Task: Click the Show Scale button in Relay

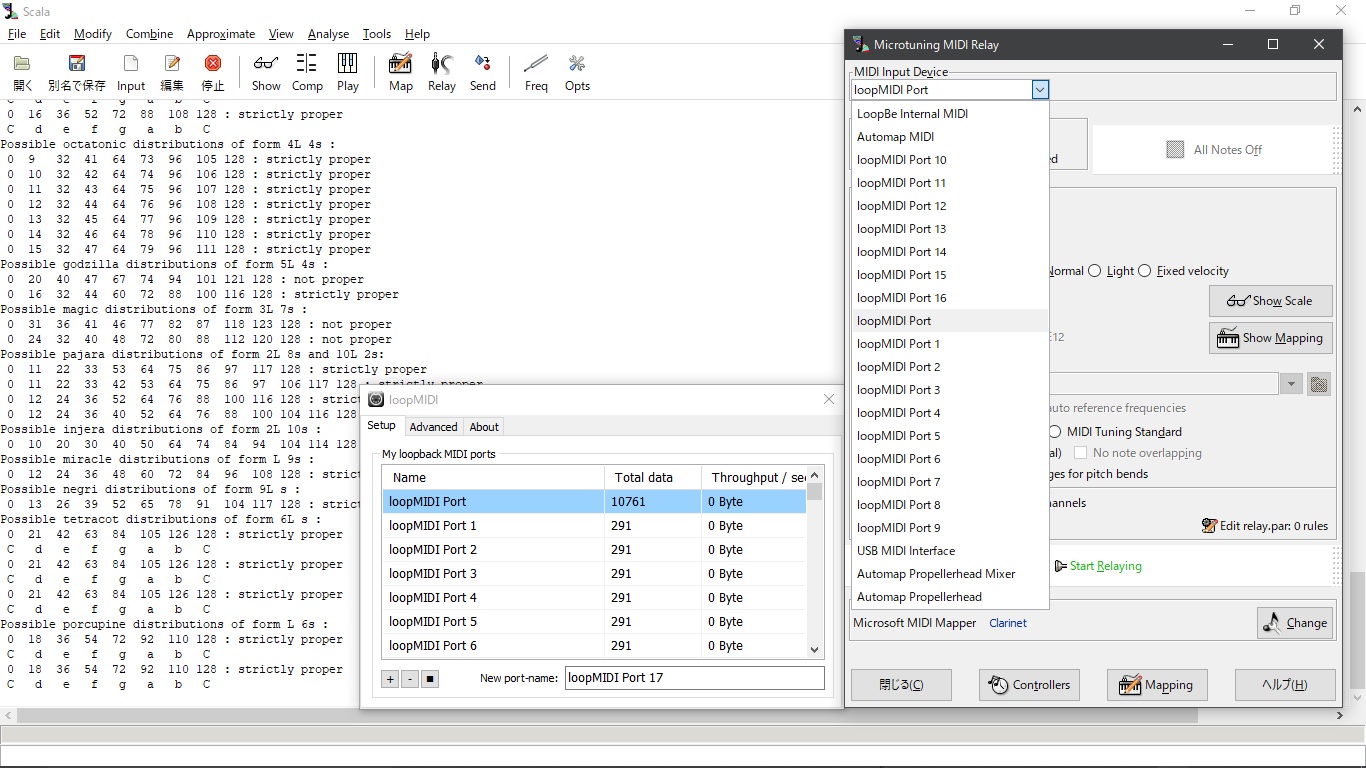Action: coord(1271,301)
